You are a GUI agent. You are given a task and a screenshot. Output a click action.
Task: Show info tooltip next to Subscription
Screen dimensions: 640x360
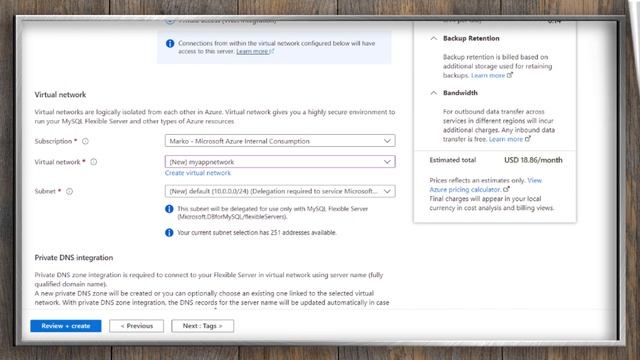(85, 141)
